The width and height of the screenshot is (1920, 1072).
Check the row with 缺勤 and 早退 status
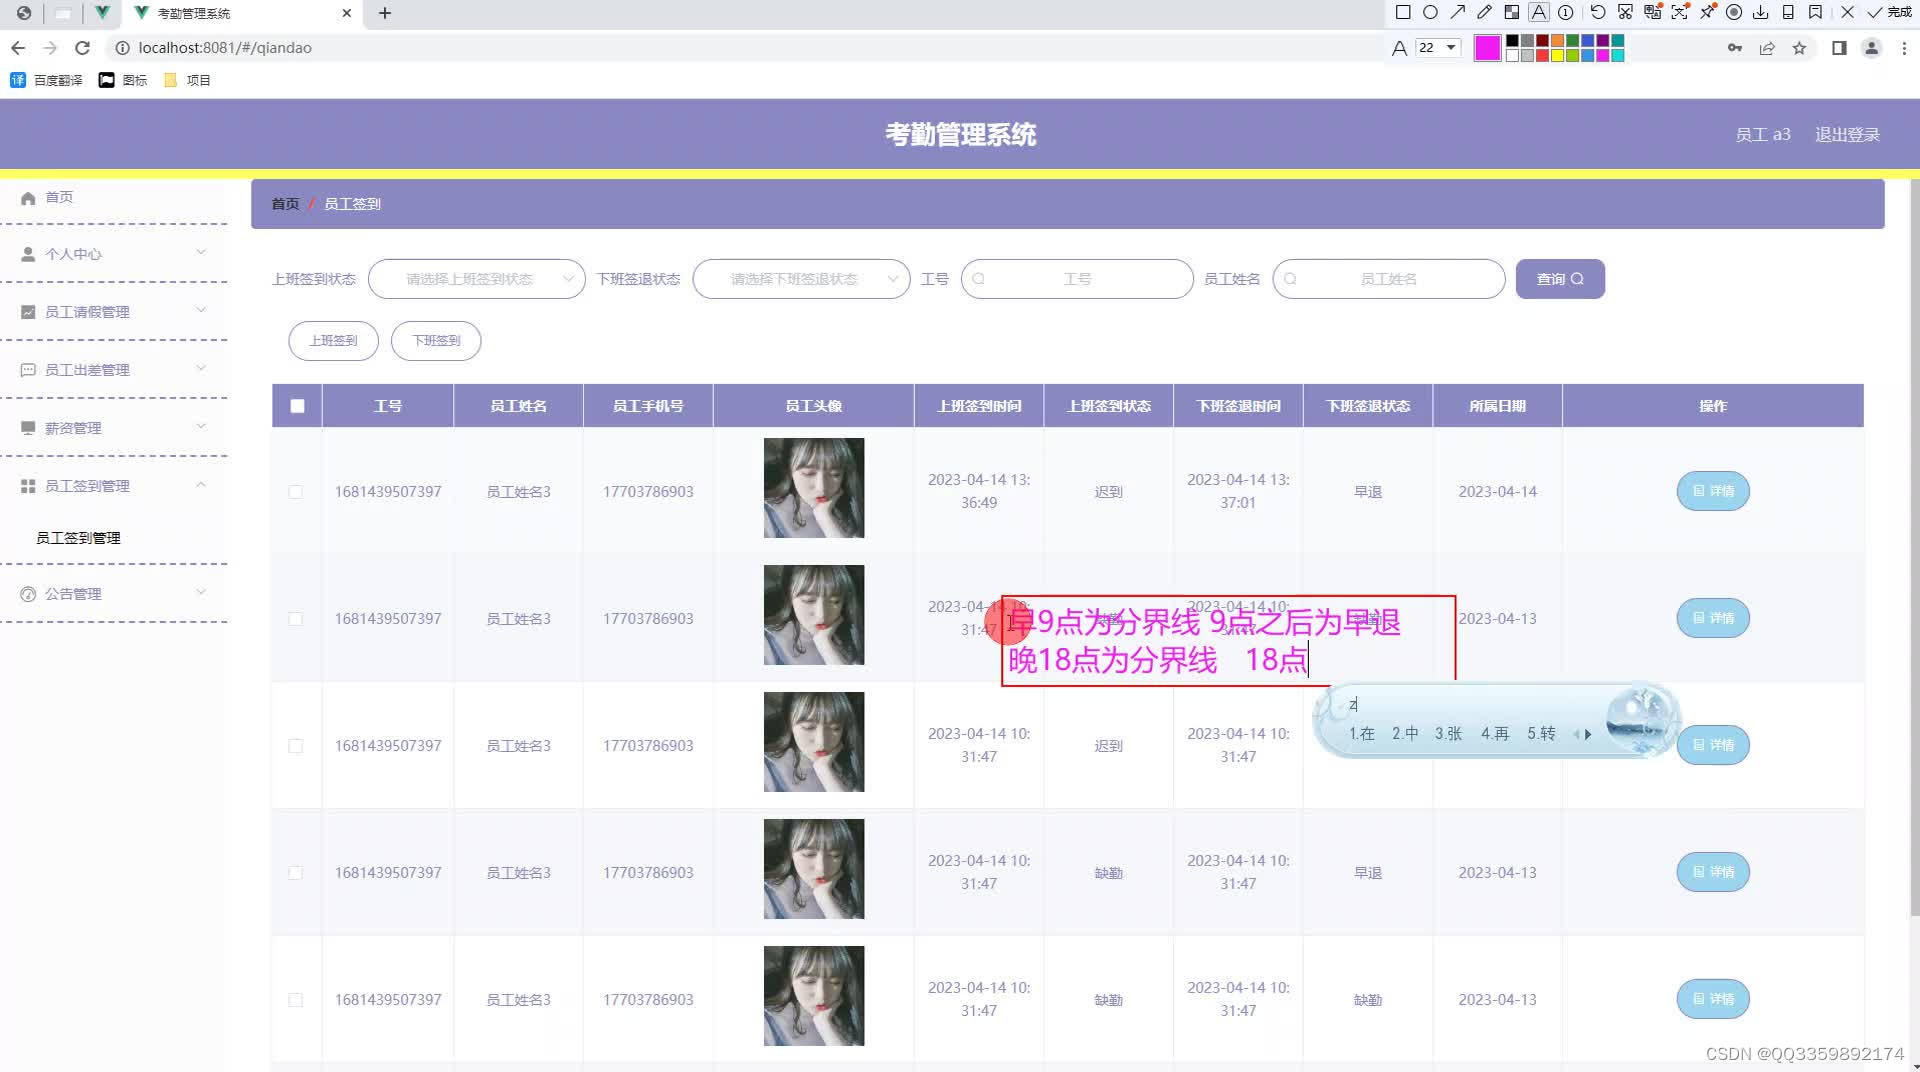[295, 873]
